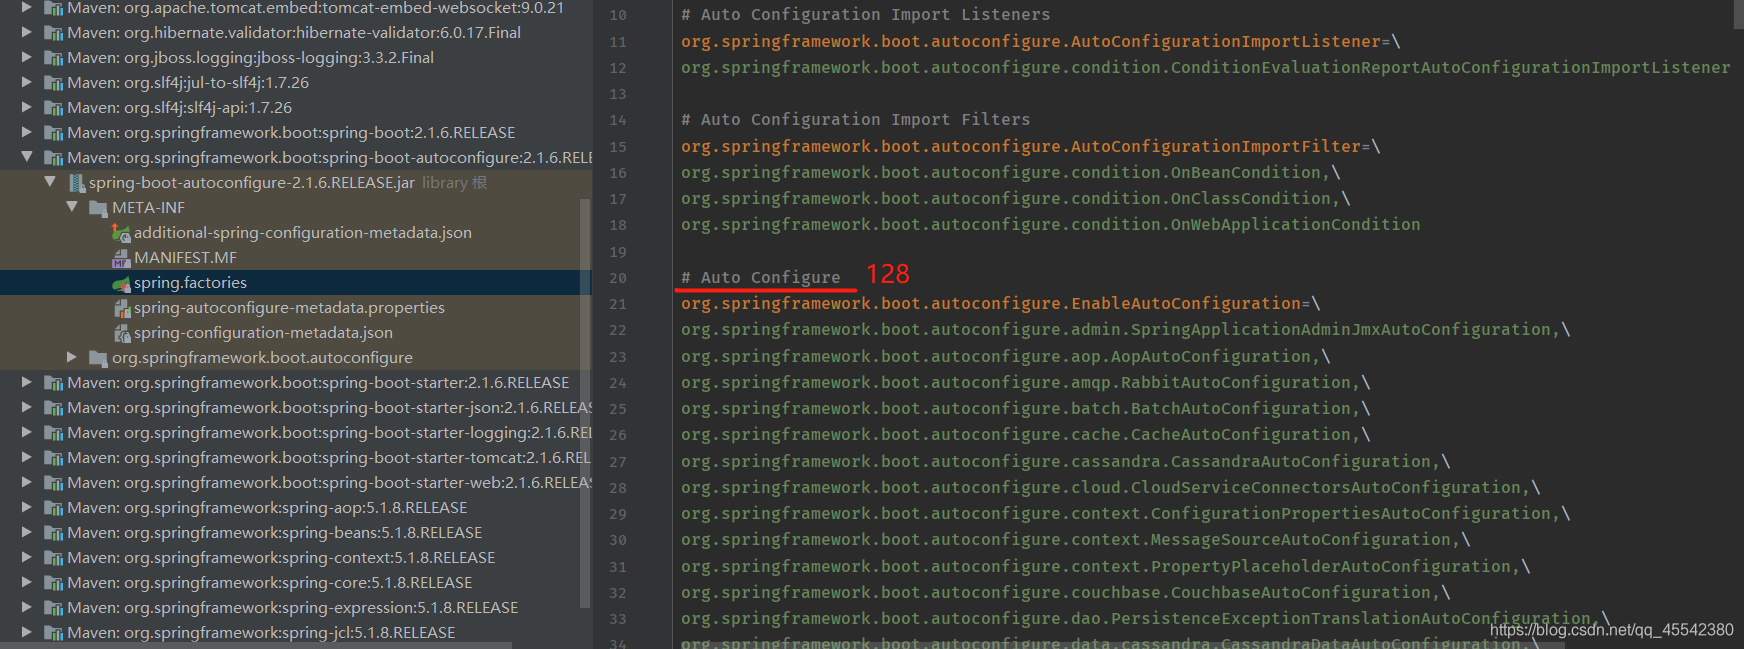Click the OnWebApplicationCondition entry on line 18

pyautogui.click(x=1051, y=225)
